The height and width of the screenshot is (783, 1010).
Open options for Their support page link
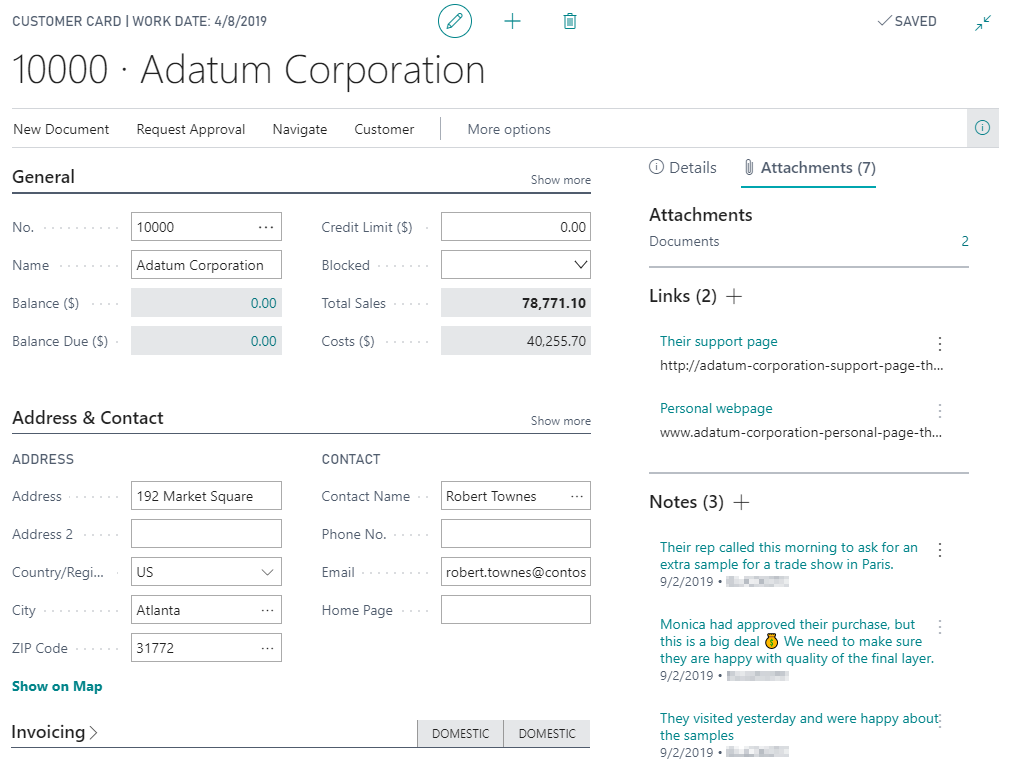pyautogui.click(x=940, y=344)
